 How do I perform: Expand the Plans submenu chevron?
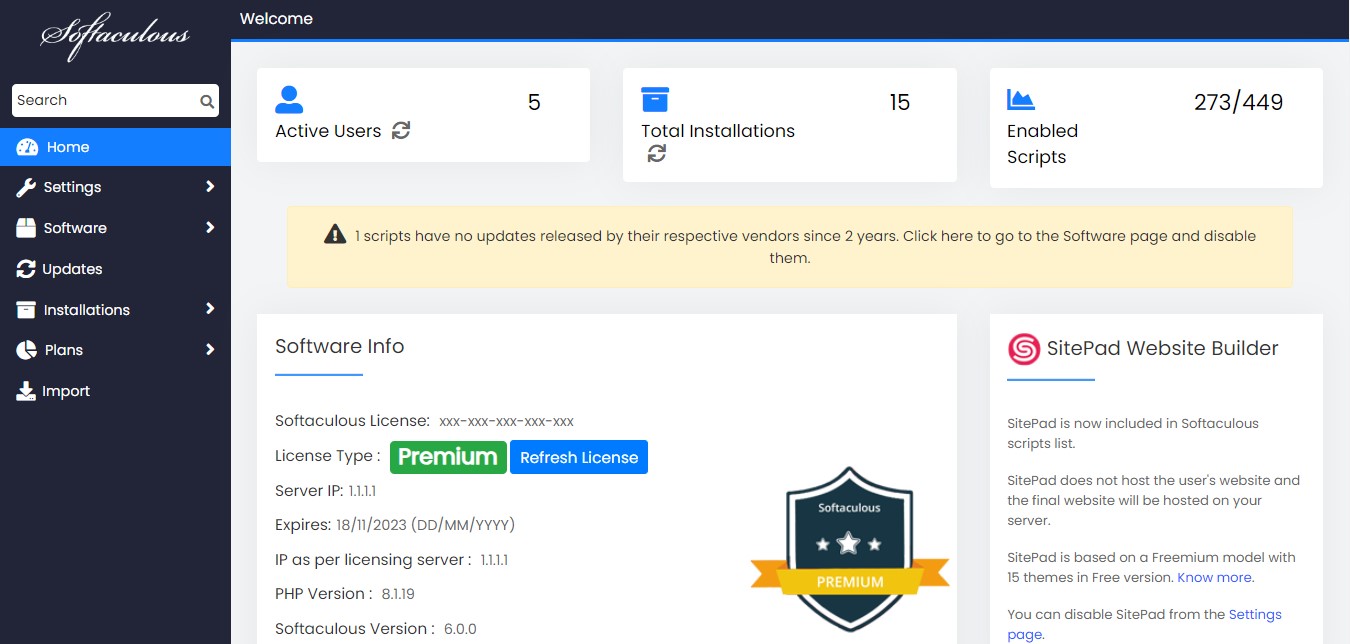[210, 350]
